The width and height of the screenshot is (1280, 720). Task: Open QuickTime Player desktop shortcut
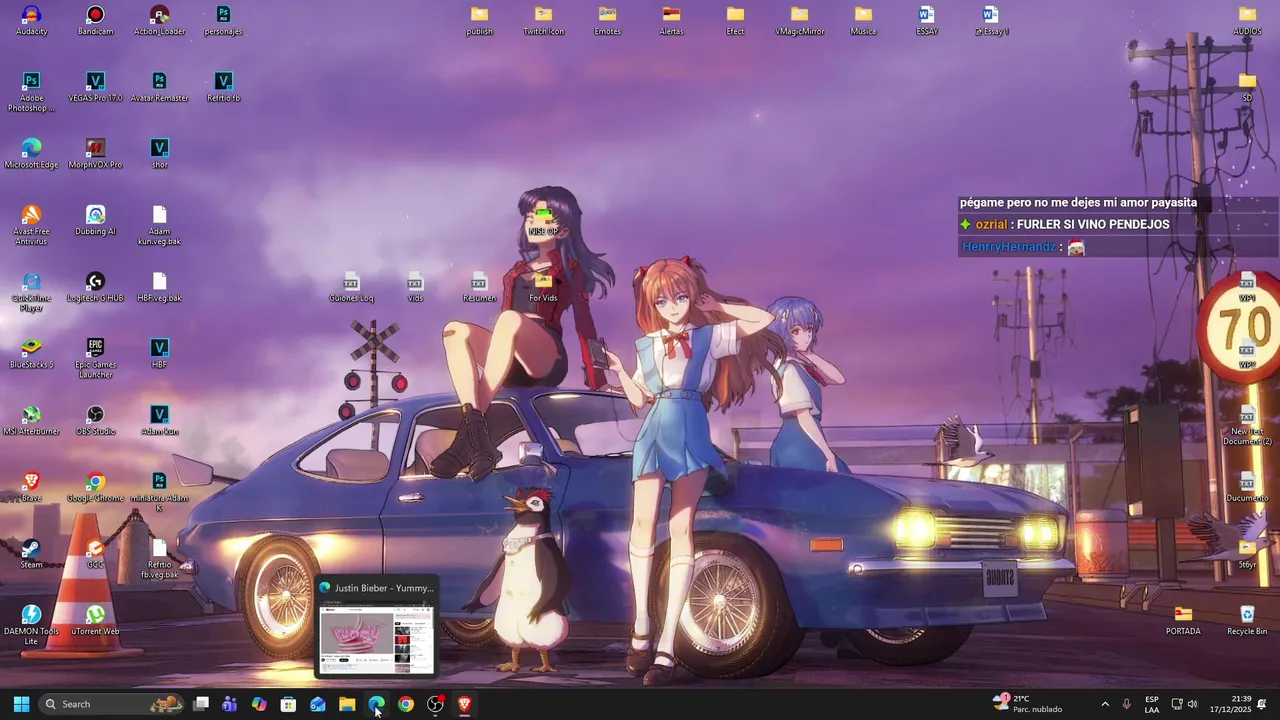[x=31, y=292]
